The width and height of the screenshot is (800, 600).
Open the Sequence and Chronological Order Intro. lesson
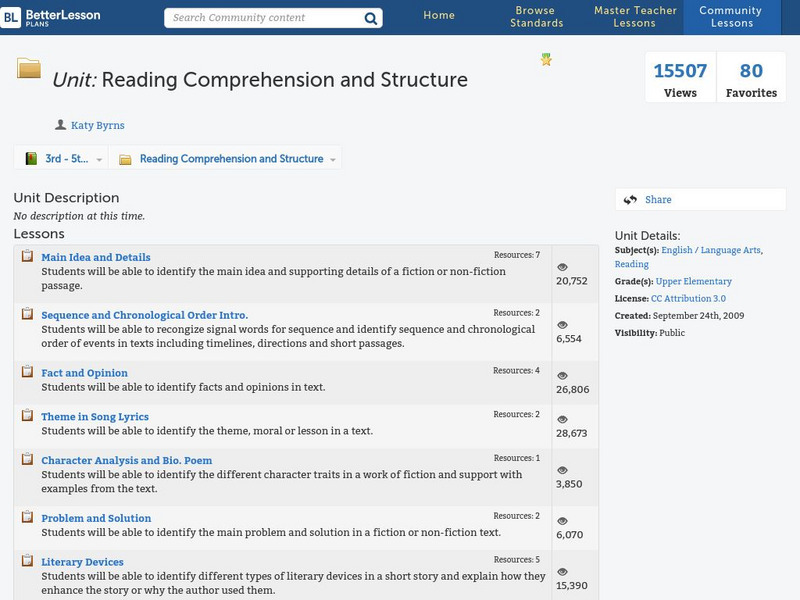click(x=144, y=315)
